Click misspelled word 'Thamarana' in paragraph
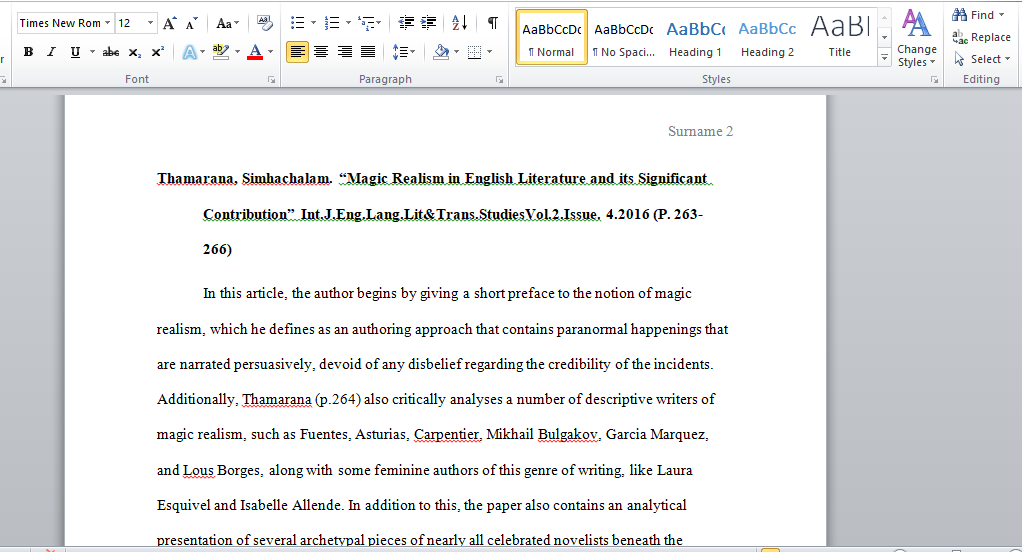The image size is (1022, 552). (x=276, y=399)
